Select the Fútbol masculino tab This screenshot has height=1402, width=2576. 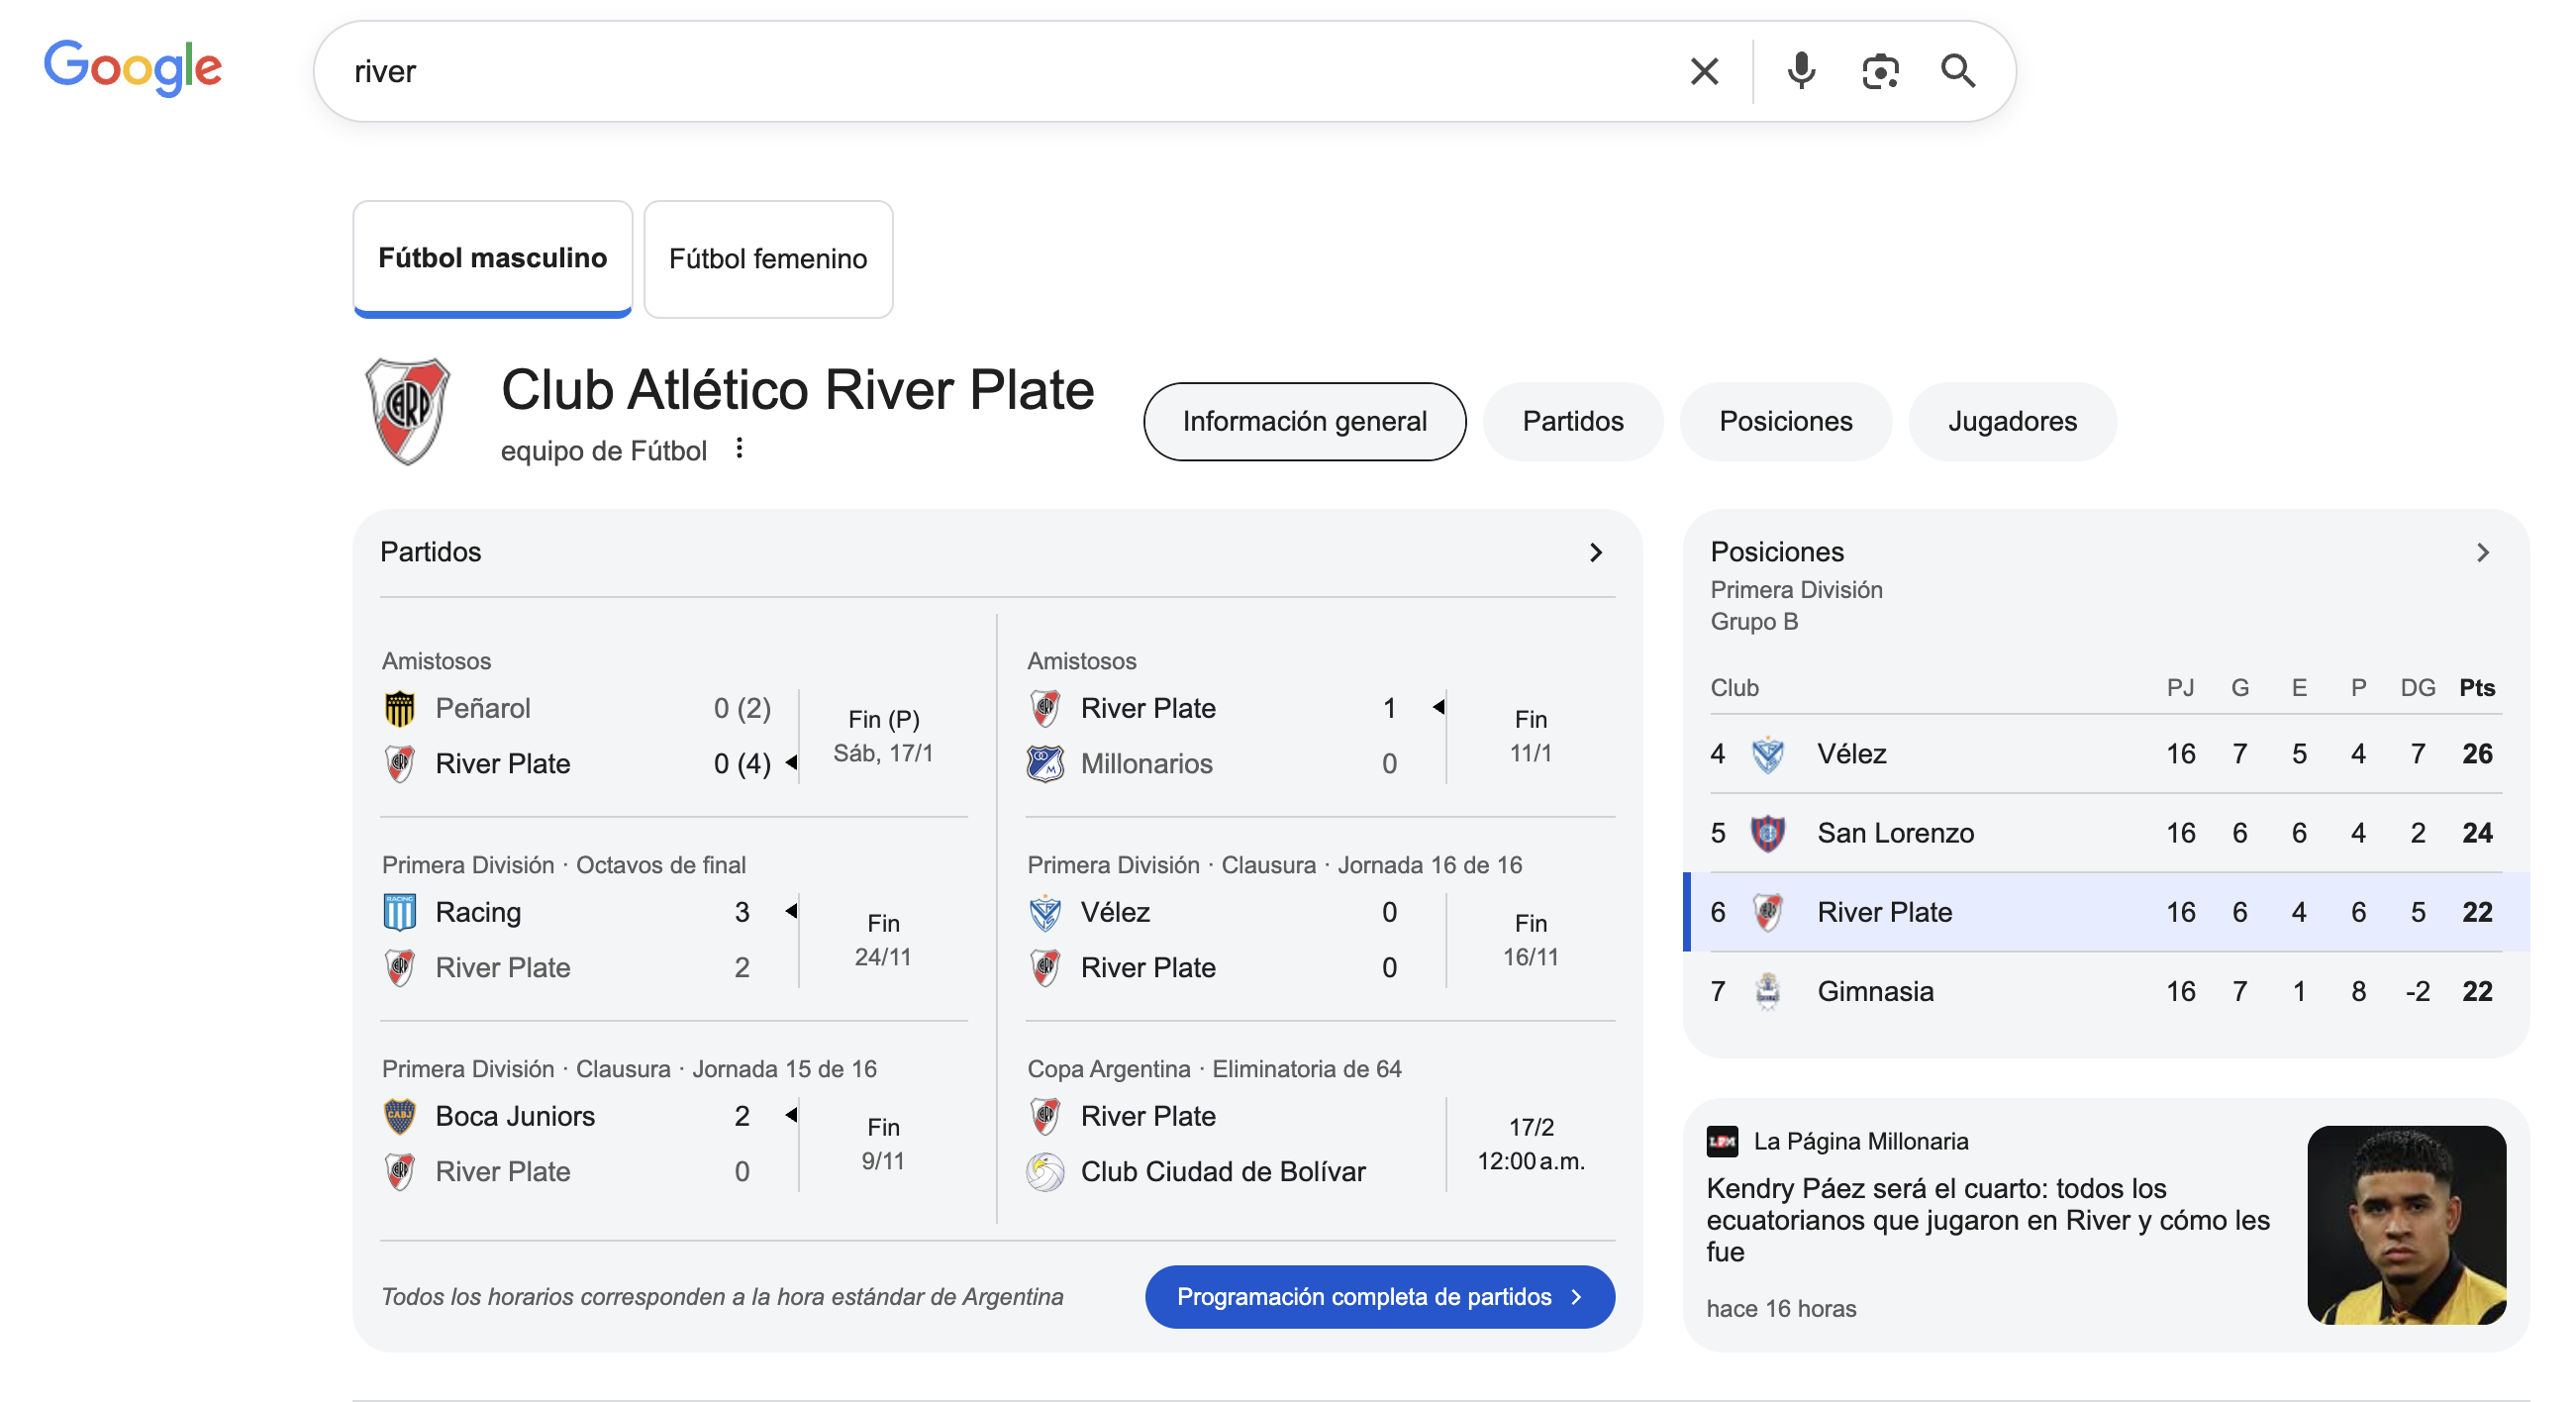[x=492, y=258]
